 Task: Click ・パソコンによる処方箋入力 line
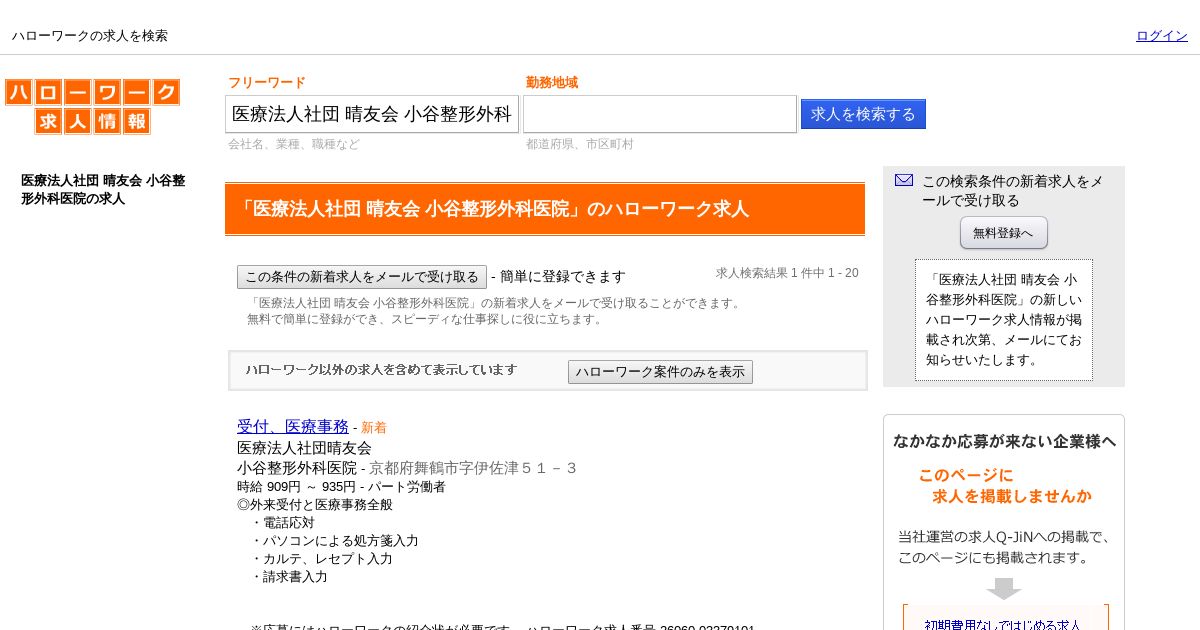click(334, 541)
